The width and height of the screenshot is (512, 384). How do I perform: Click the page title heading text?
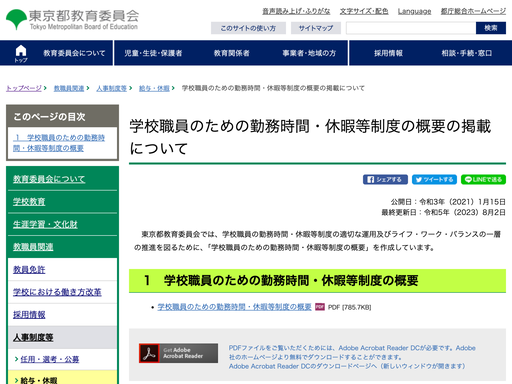click(310, 137)
